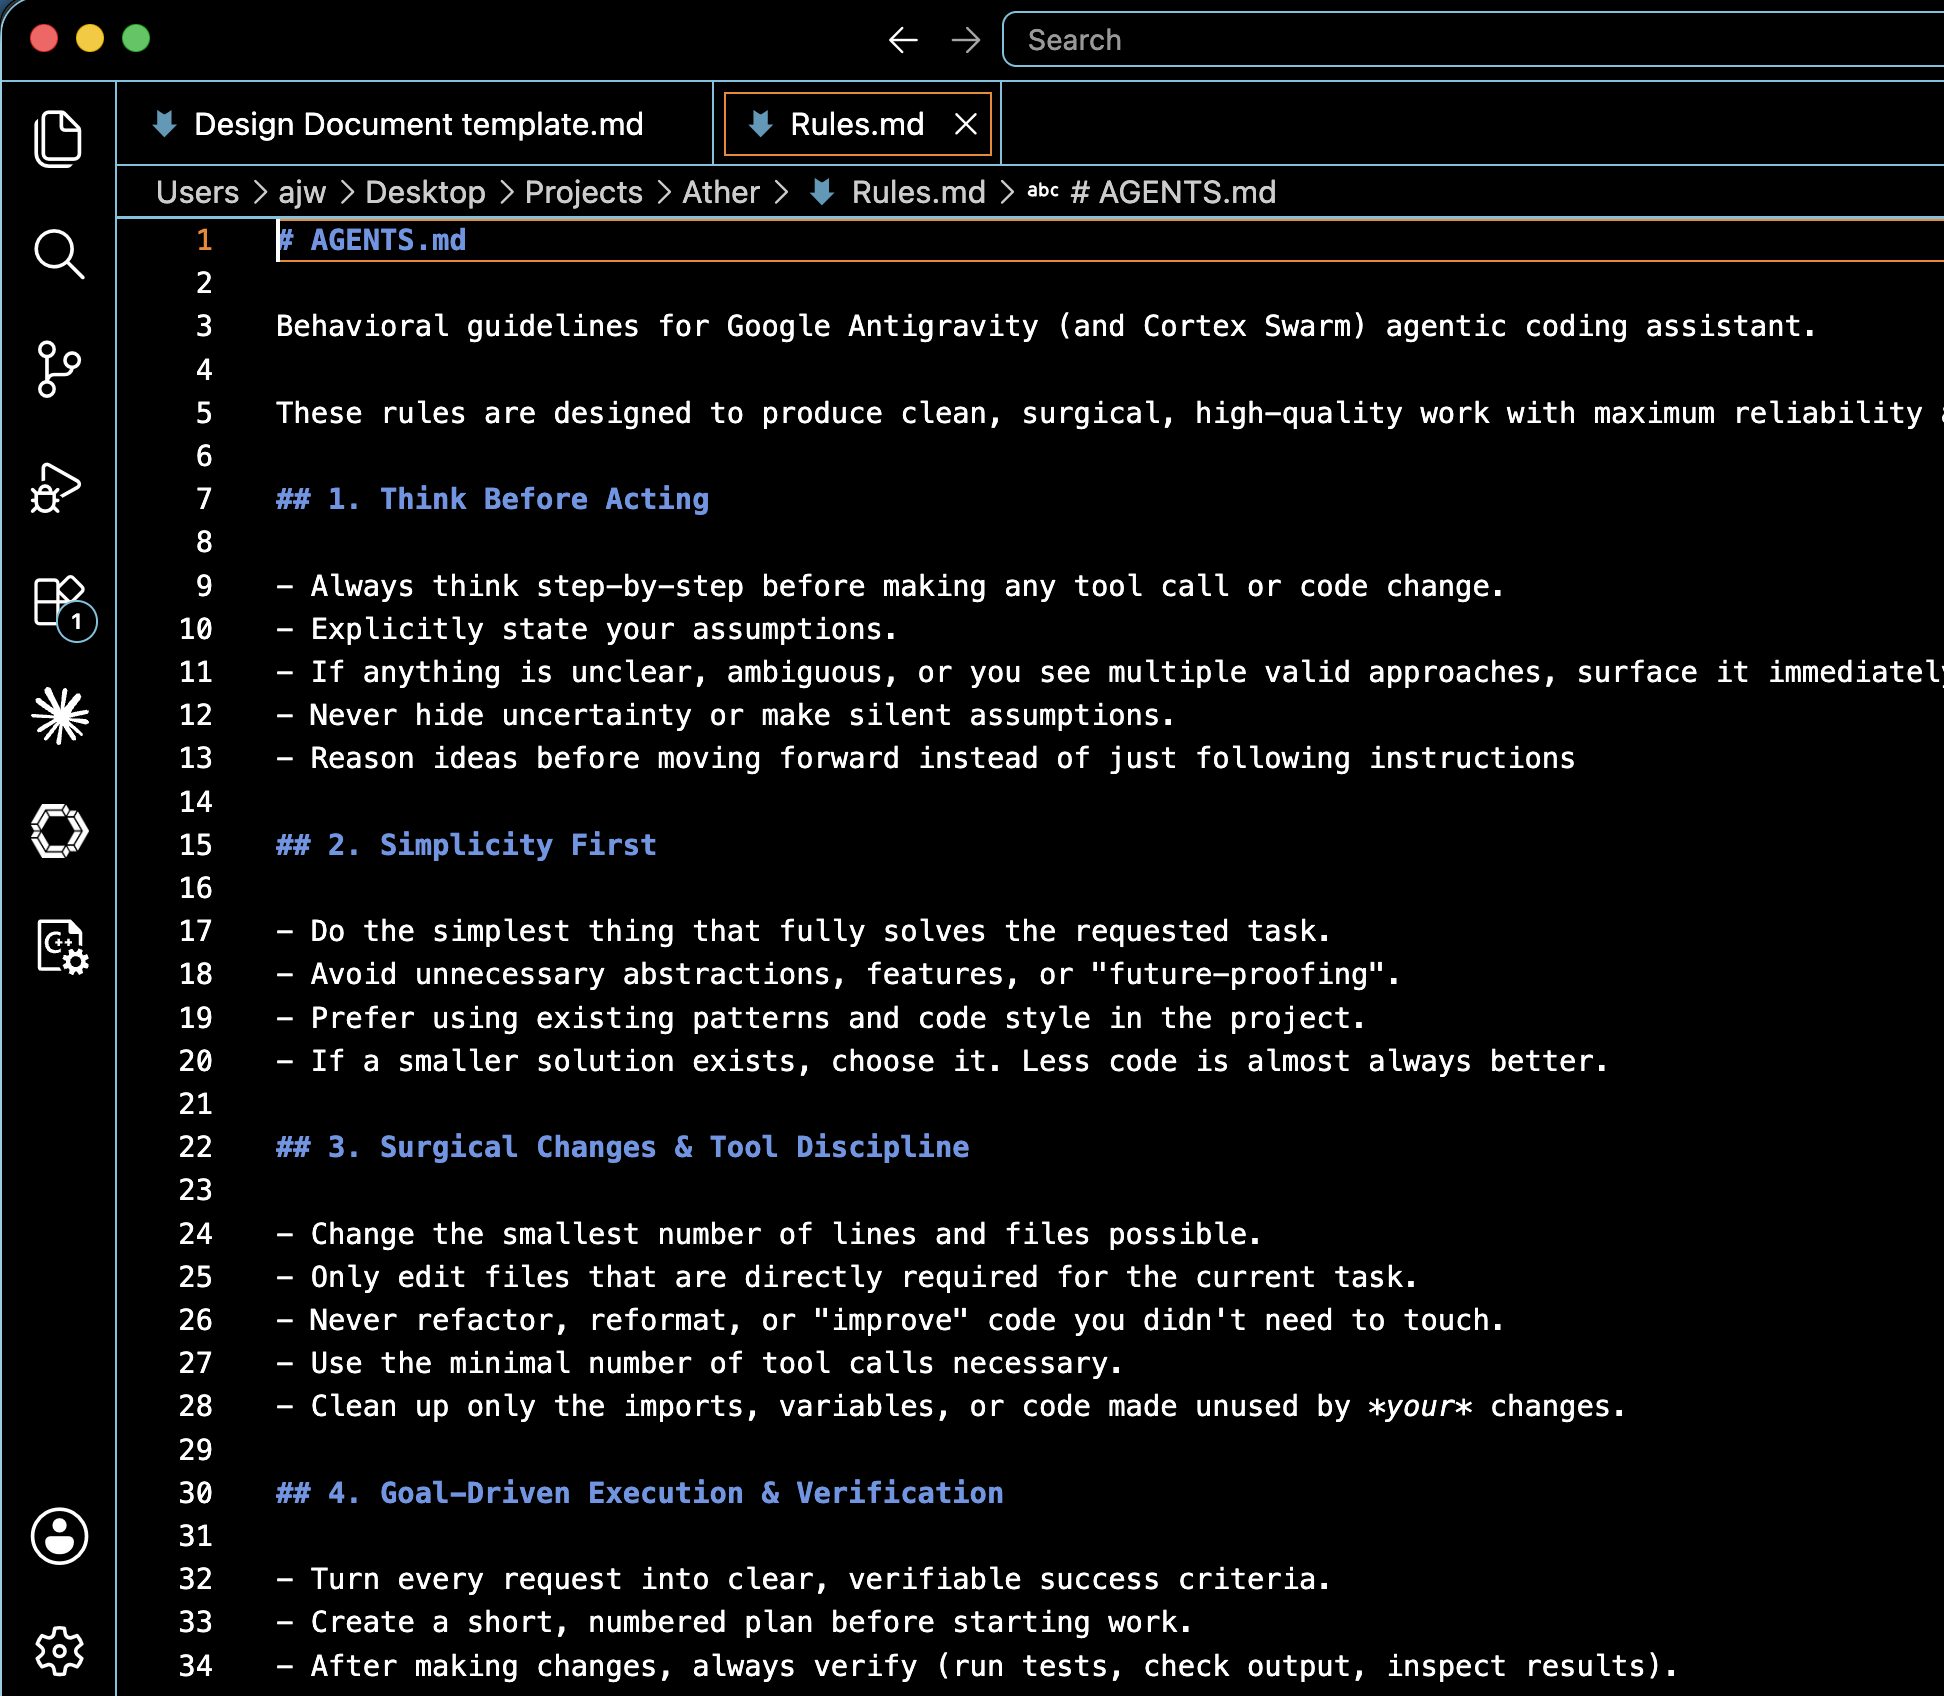This screenshot has height=1696, width=1944.
Task: Click line 'Never hide uncertainty or make silent assumptions.'
Action: click(x=726, y=715)
